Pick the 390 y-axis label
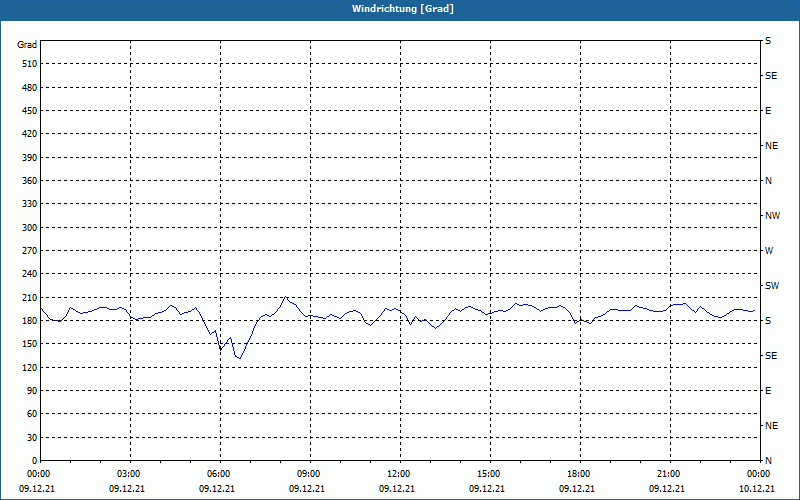This screenshot has height=500, width=800. click(30, 157)
